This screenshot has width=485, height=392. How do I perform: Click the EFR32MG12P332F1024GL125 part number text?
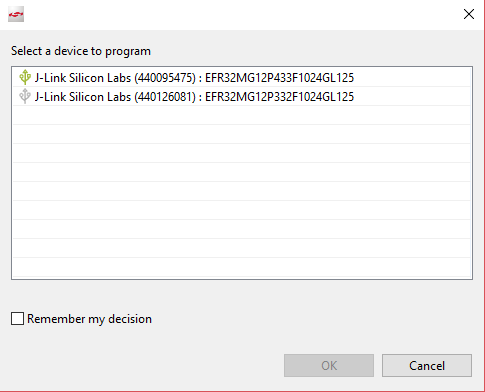(x=279, y=97)
